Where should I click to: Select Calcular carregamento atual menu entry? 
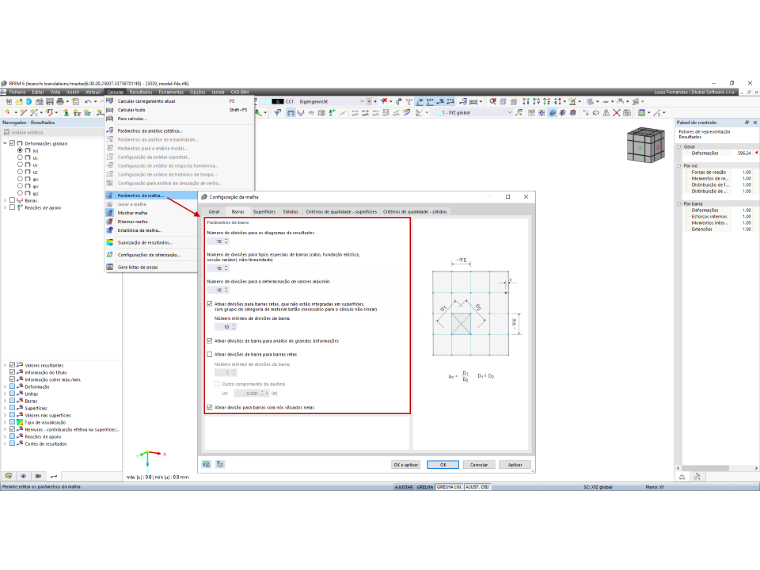(x=179, y=101)
